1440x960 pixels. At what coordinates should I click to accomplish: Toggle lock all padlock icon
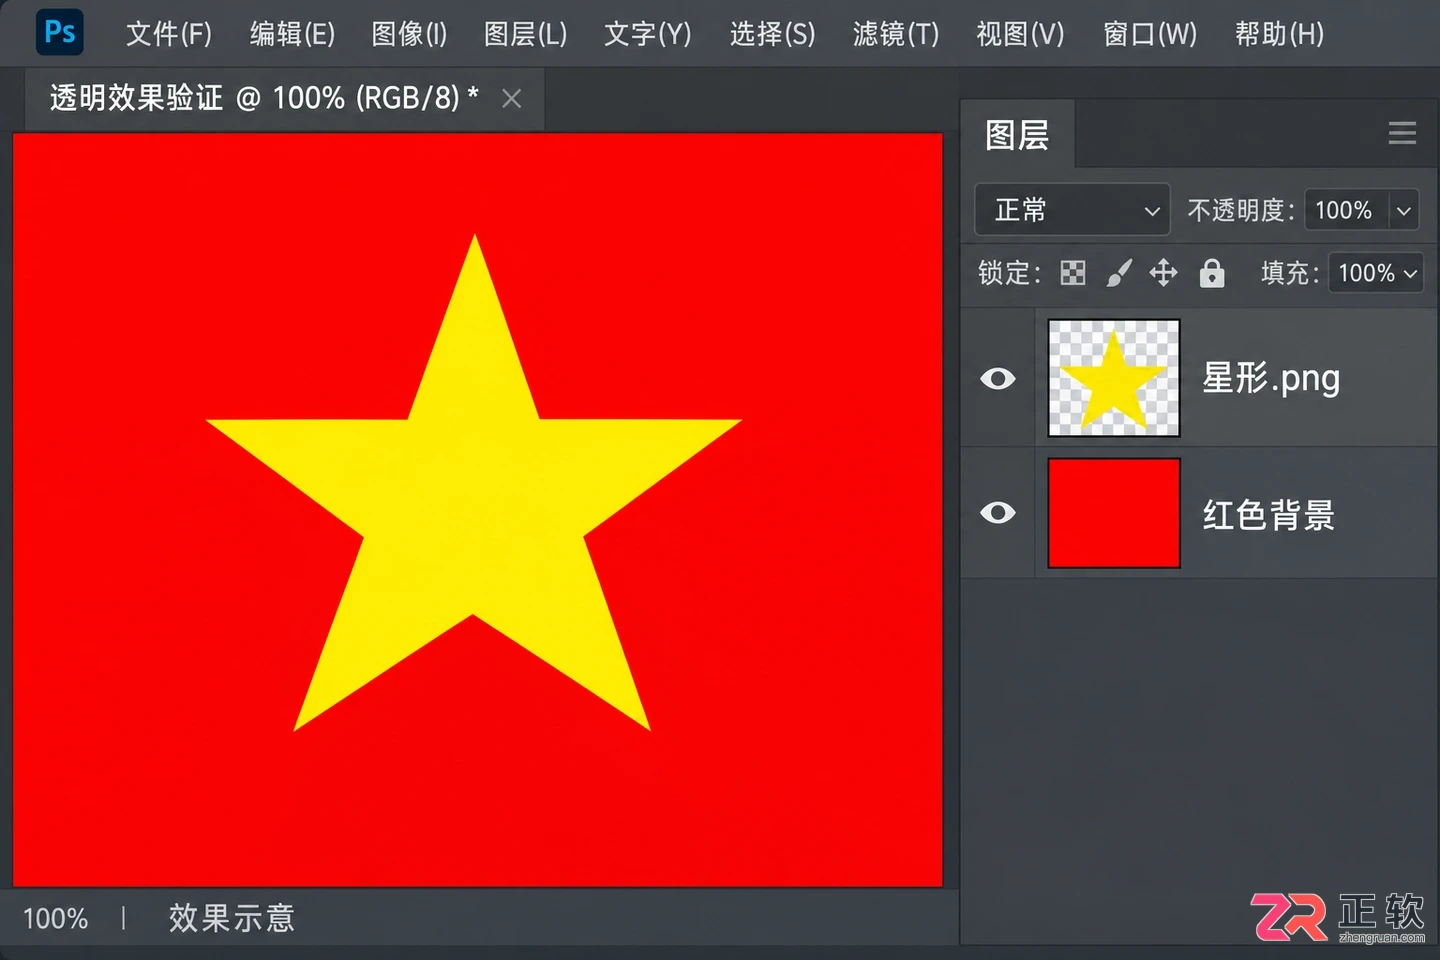click(1212, 273)
